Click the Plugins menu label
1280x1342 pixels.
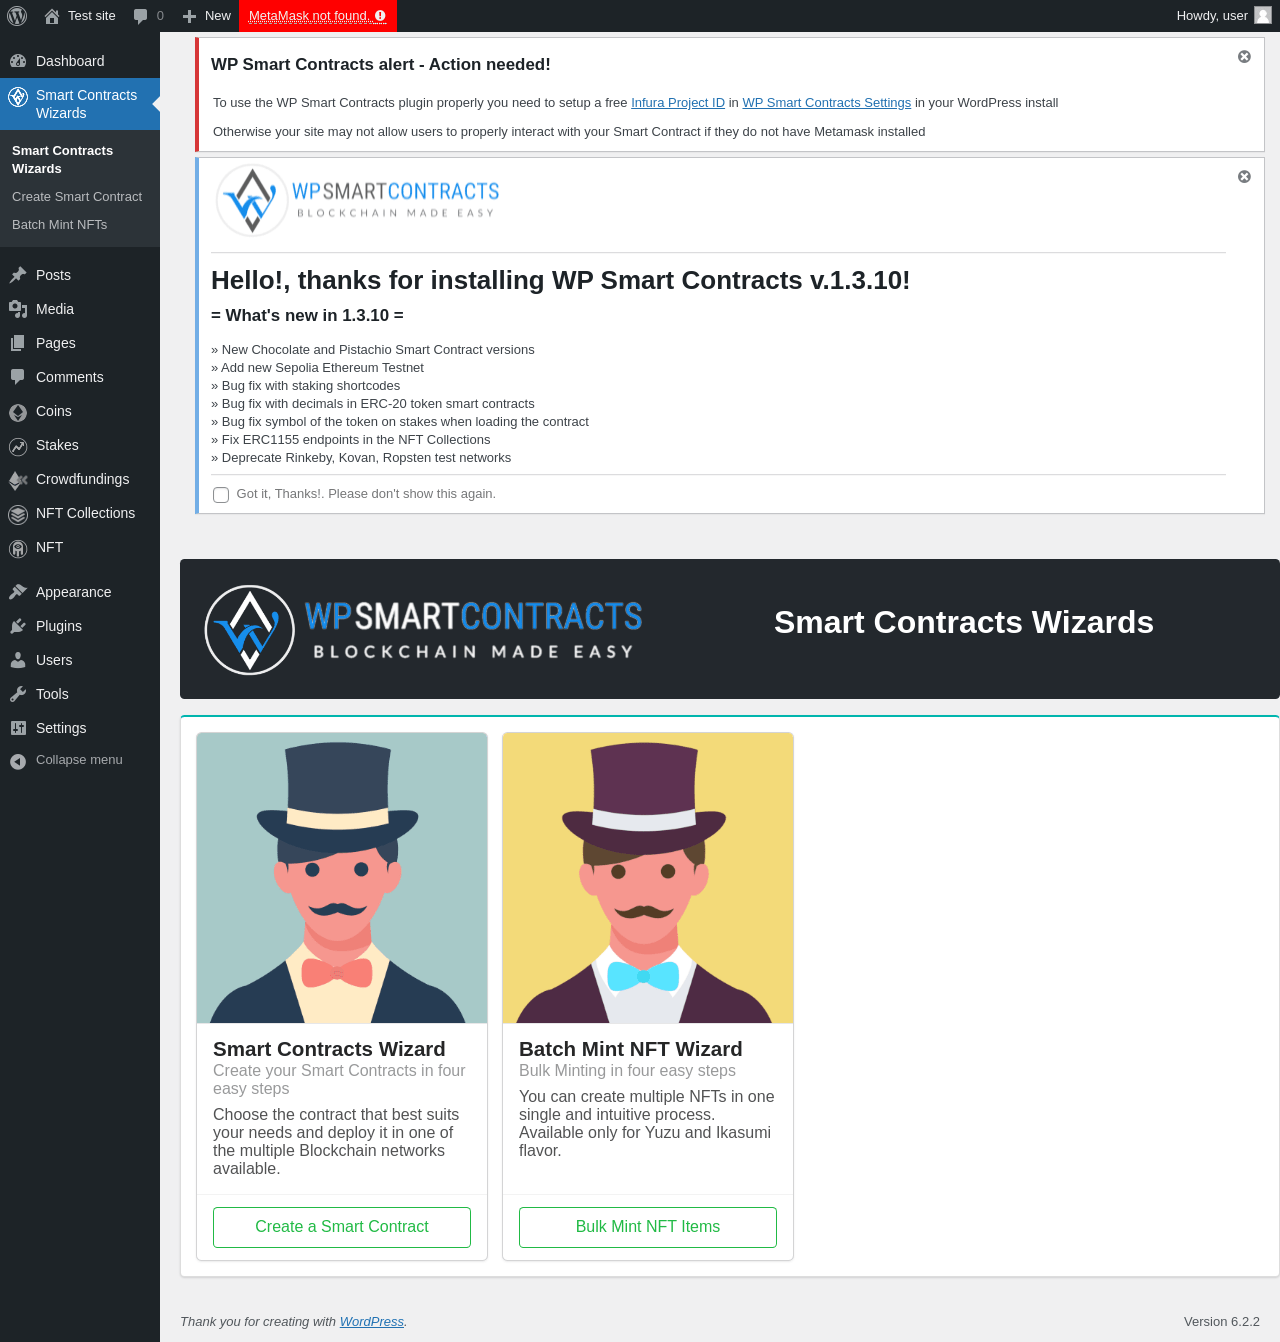click(x=59, y=626)
